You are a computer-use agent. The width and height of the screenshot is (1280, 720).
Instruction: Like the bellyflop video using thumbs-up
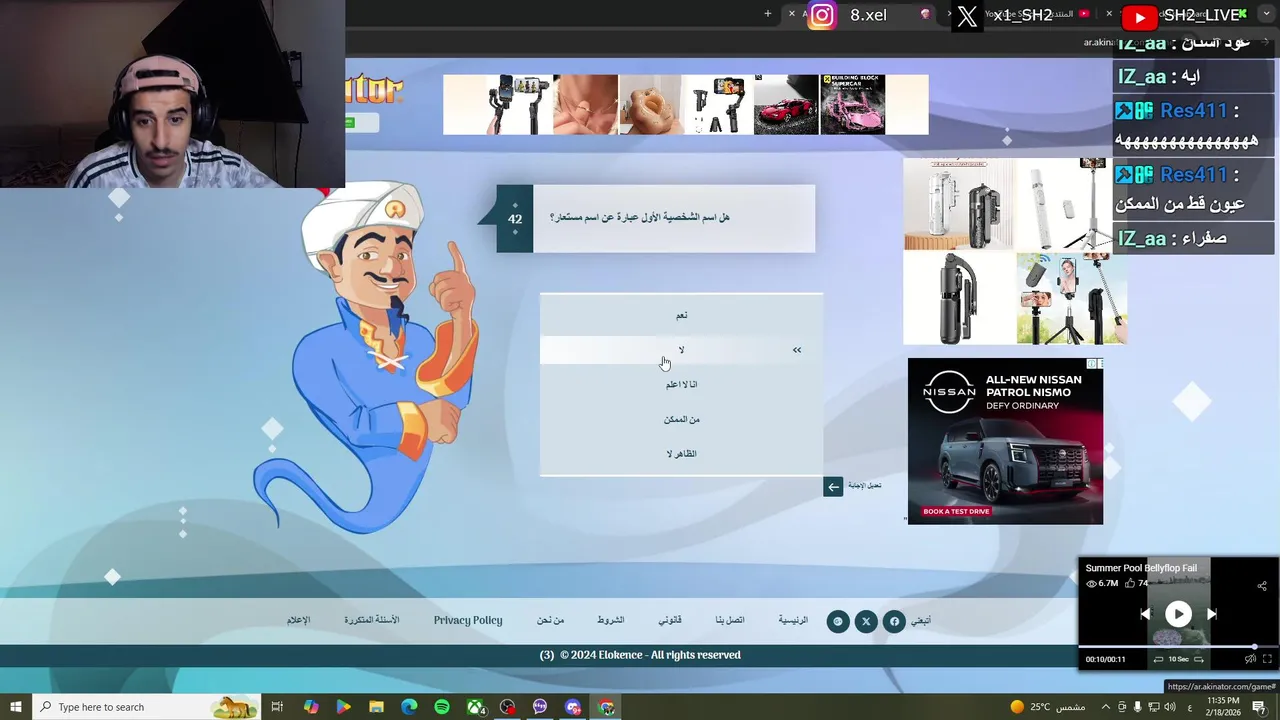[x=1131, y=583]
